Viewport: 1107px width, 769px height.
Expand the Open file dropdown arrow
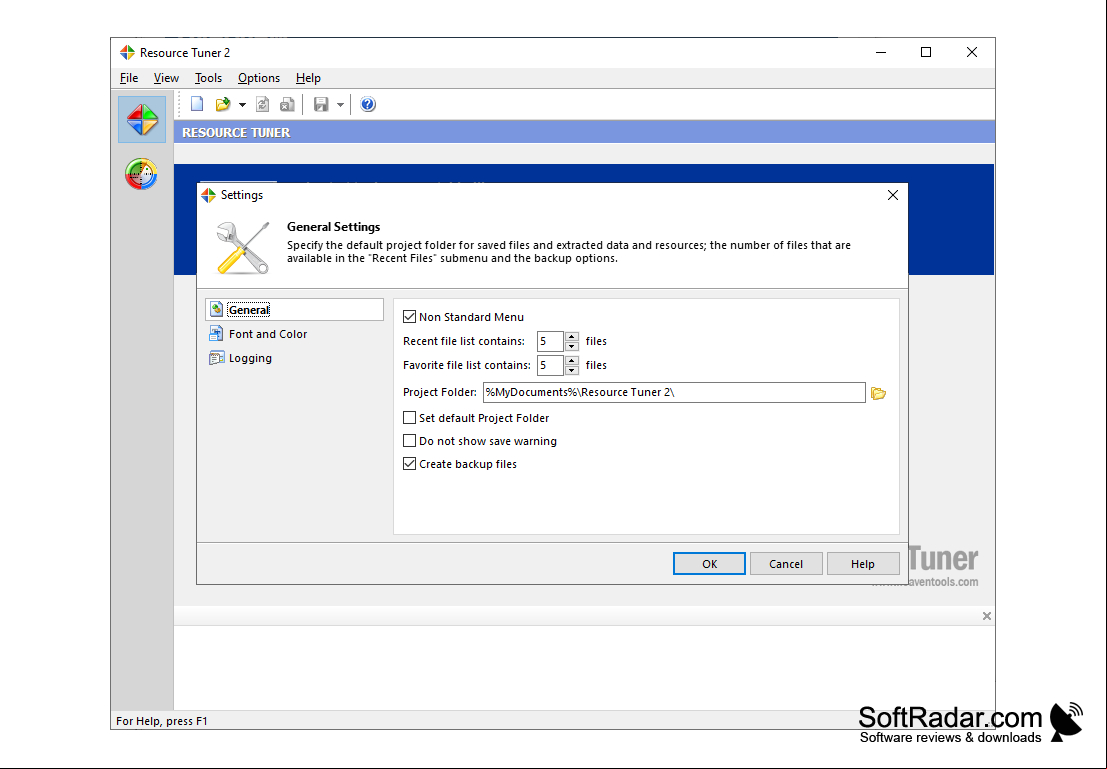pyautogui.click(x=242, y=105)
